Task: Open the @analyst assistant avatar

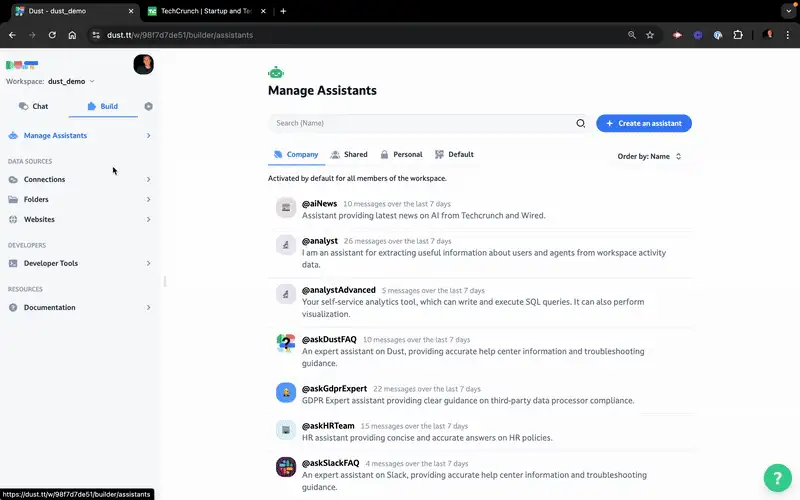Action: coord(286,245)
